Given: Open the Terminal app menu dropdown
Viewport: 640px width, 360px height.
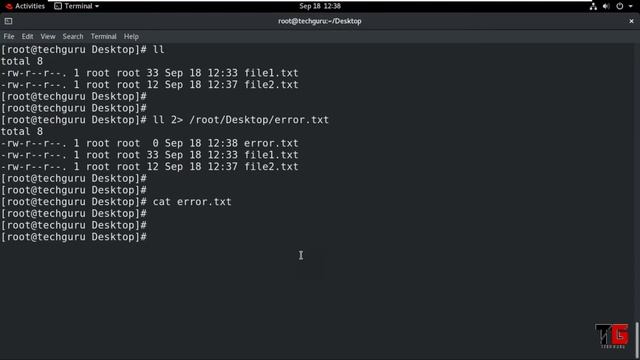Looking at the screenshot, I should (x=77, y=6).
